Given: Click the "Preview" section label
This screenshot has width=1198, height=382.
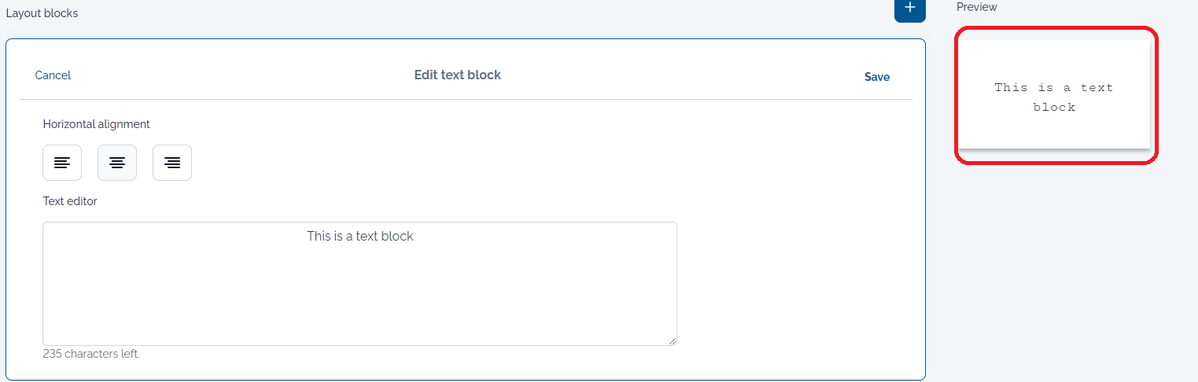Looking at the screenshot, I should click(977, 7).
